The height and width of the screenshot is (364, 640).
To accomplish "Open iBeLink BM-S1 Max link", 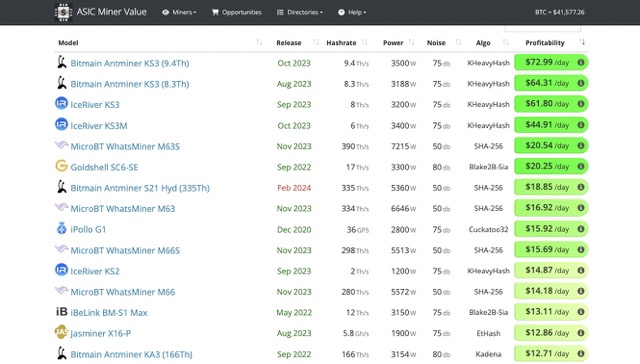I will click(109, 313).
